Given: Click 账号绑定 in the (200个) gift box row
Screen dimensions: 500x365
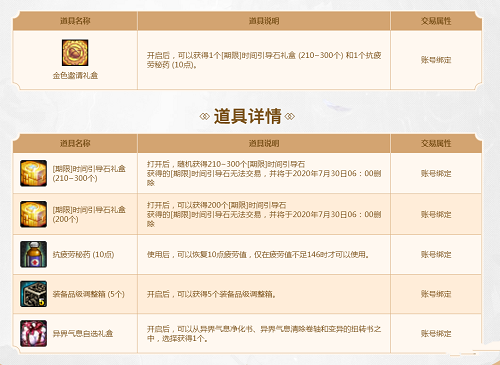Looking at the screenshot, I should pos(436,214).
